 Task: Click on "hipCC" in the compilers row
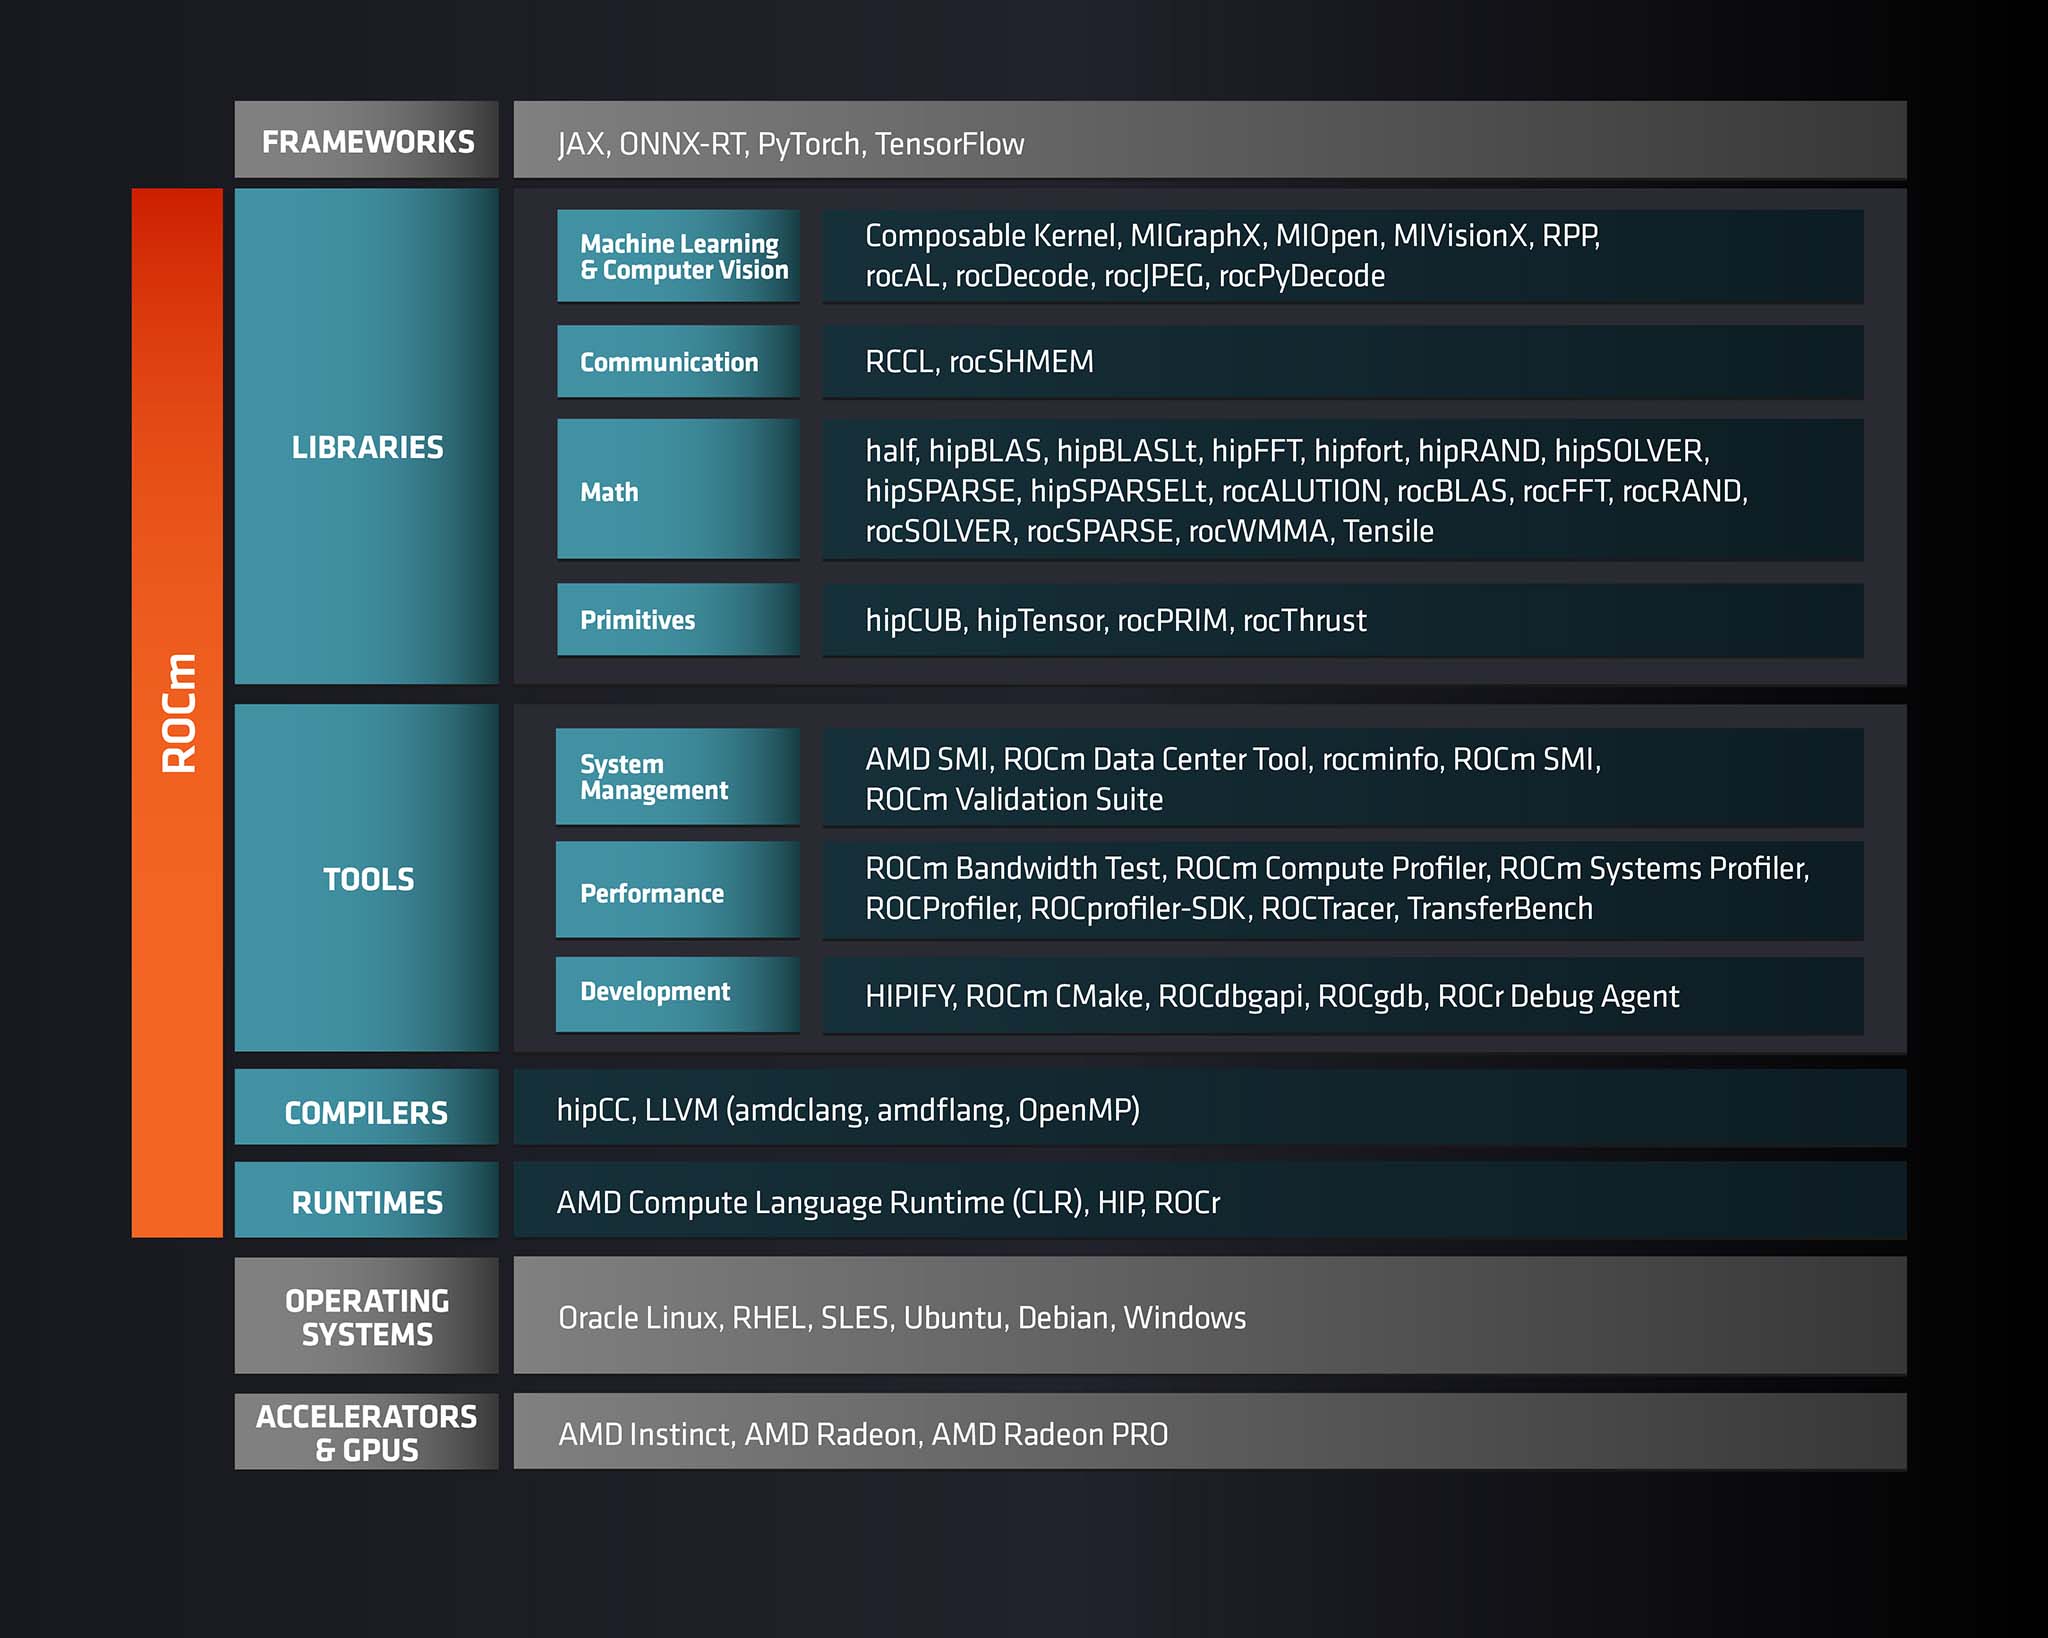pos(593,1111)
